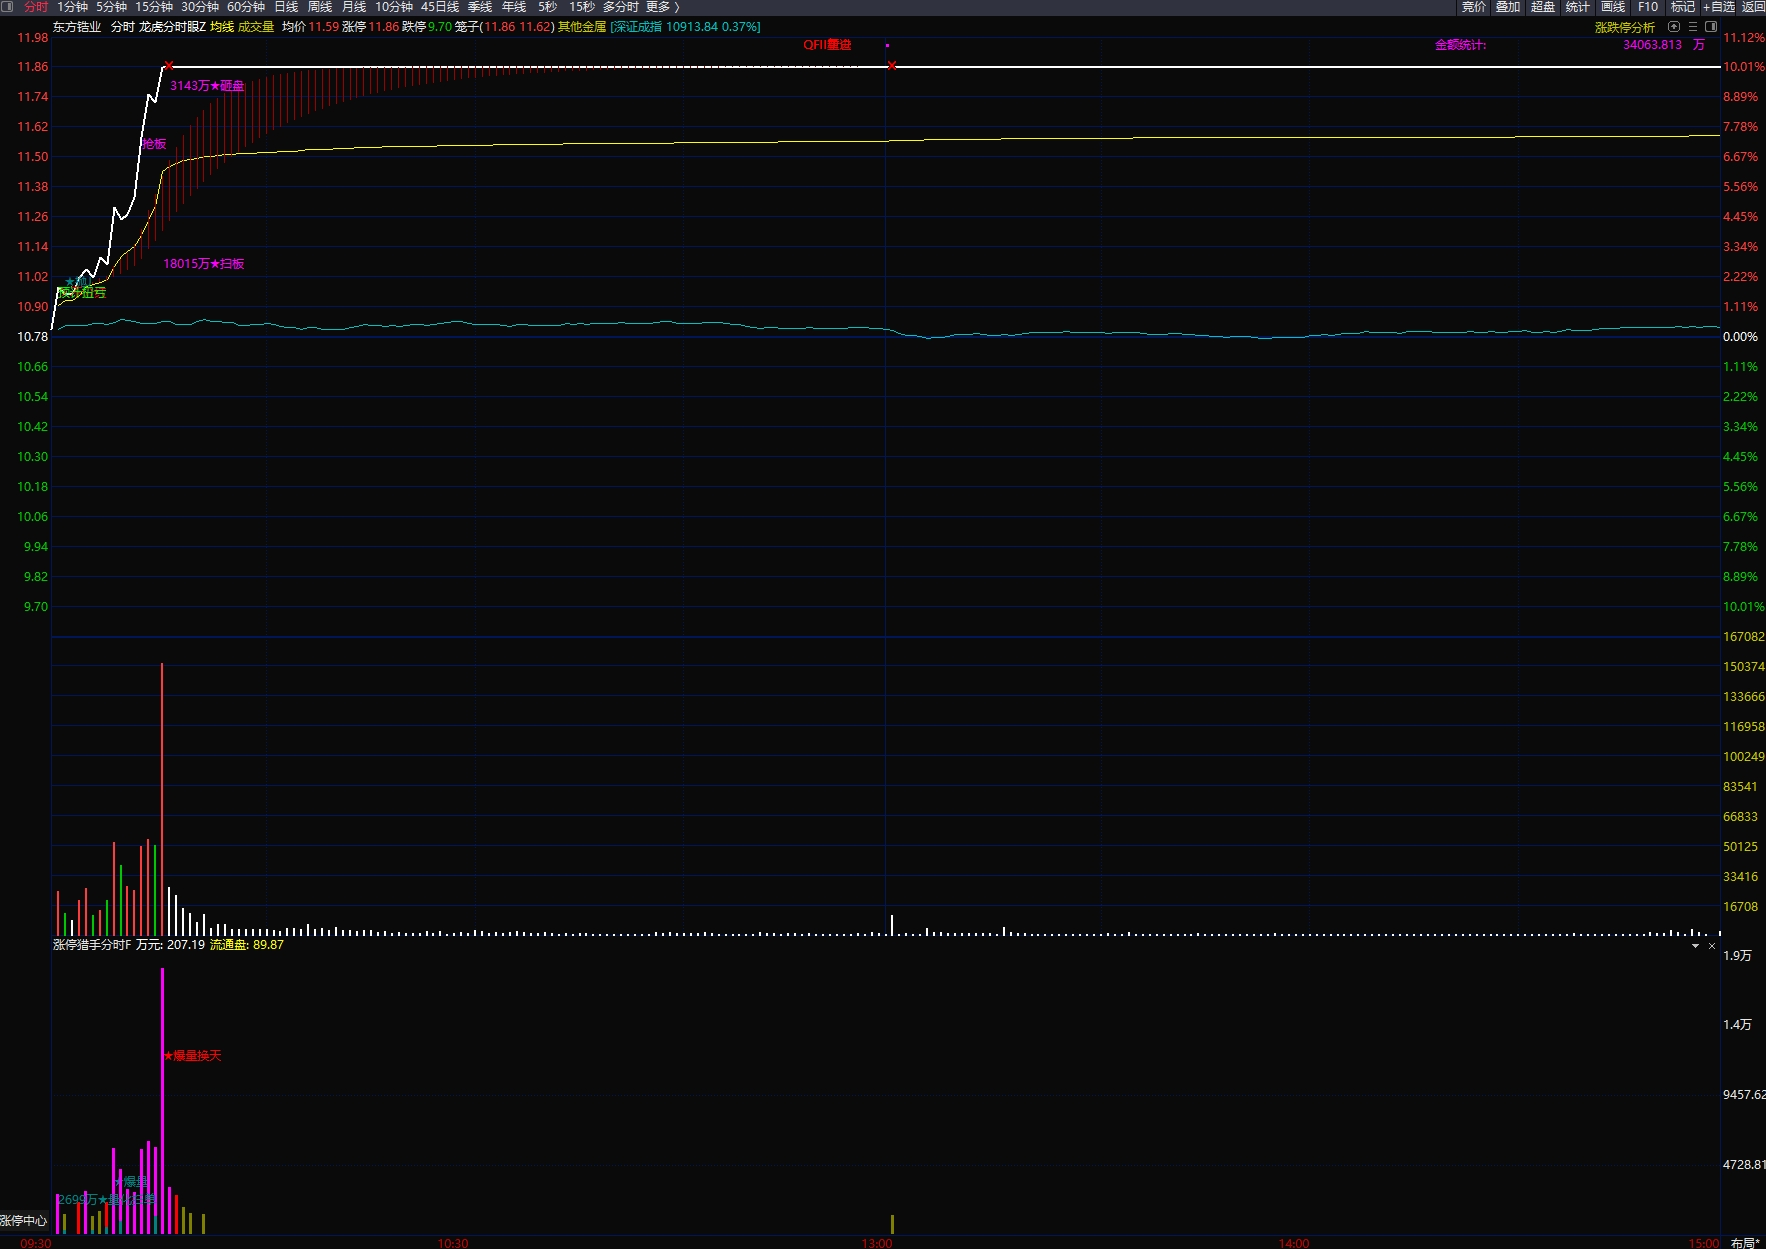Viewport: 1766px width, 1249px height.
Task: Click the 涨跌停分析 link
Action: pyautogui.click(x=1624, y=27)
